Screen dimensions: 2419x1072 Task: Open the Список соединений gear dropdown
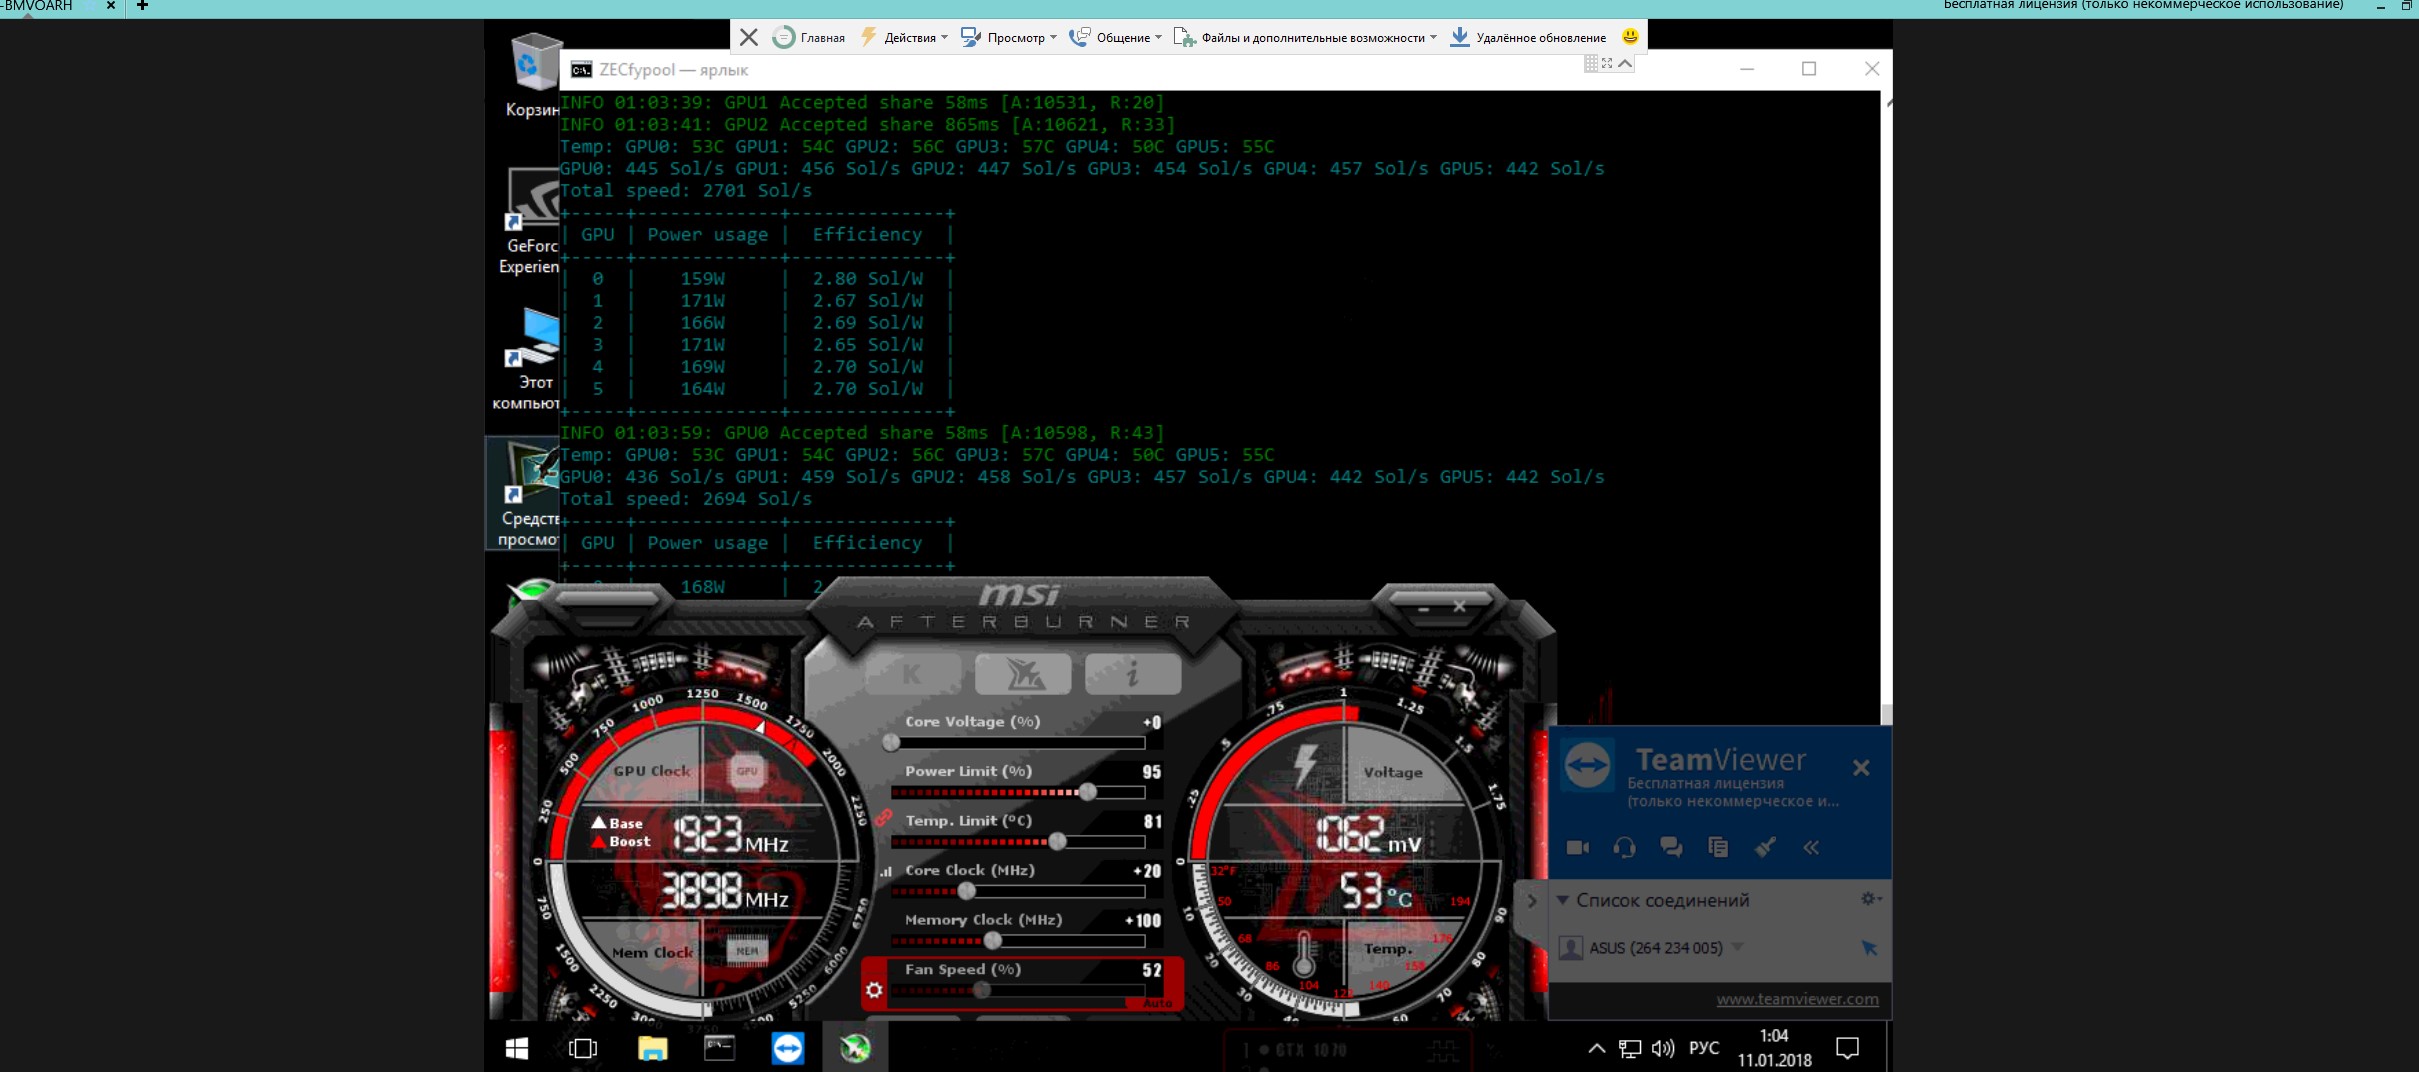(x=1871, y=899)
